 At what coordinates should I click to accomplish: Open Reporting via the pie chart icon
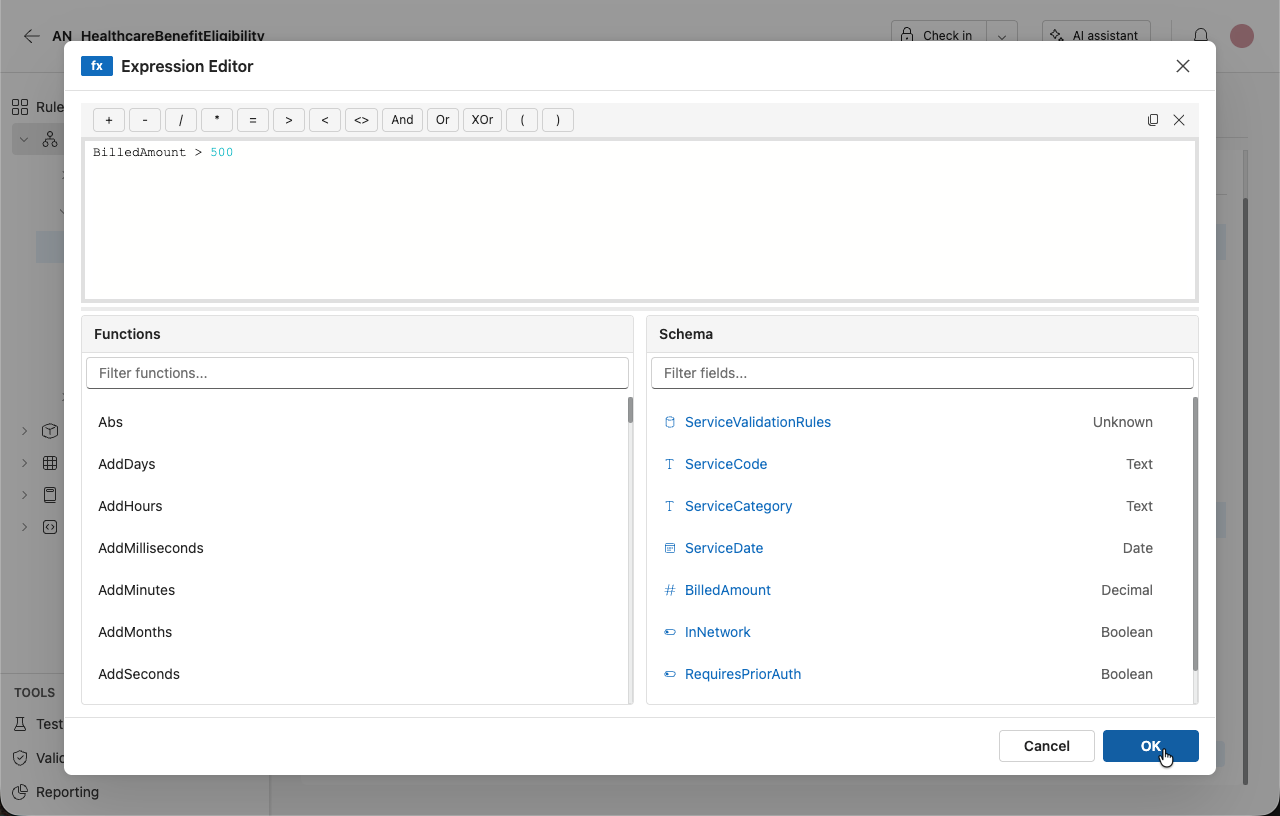coord(20,792)
